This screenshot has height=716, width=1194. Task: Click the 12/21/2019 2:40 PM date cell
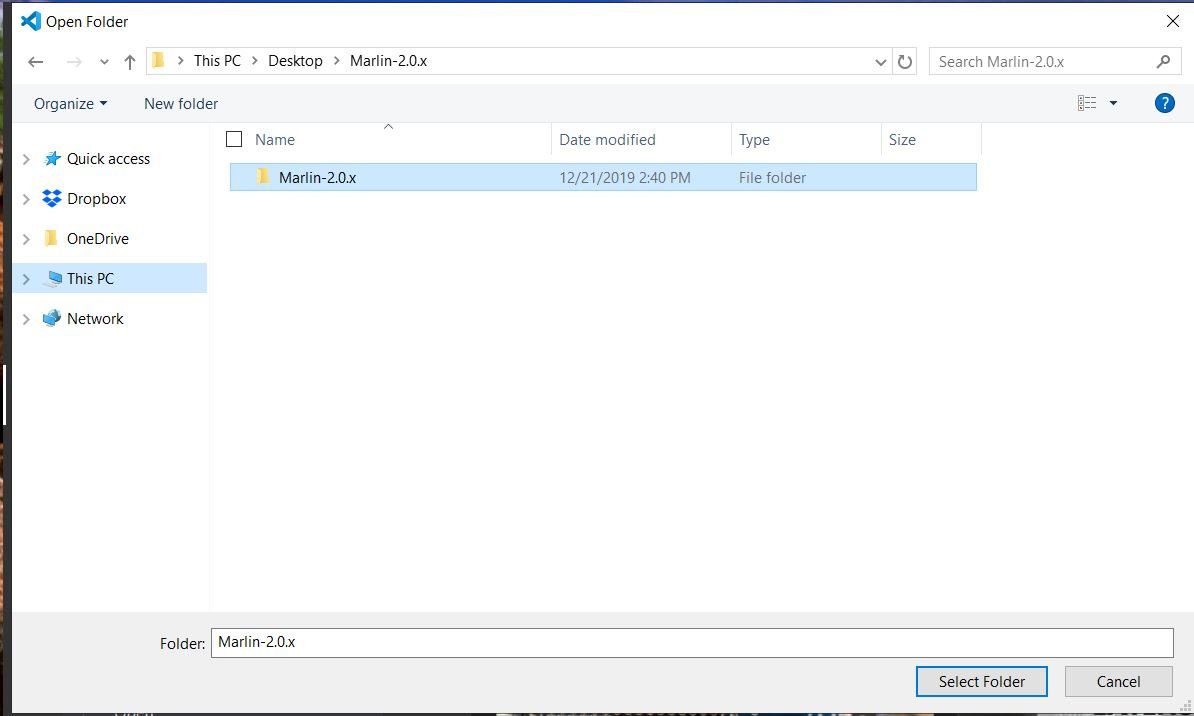624,177
